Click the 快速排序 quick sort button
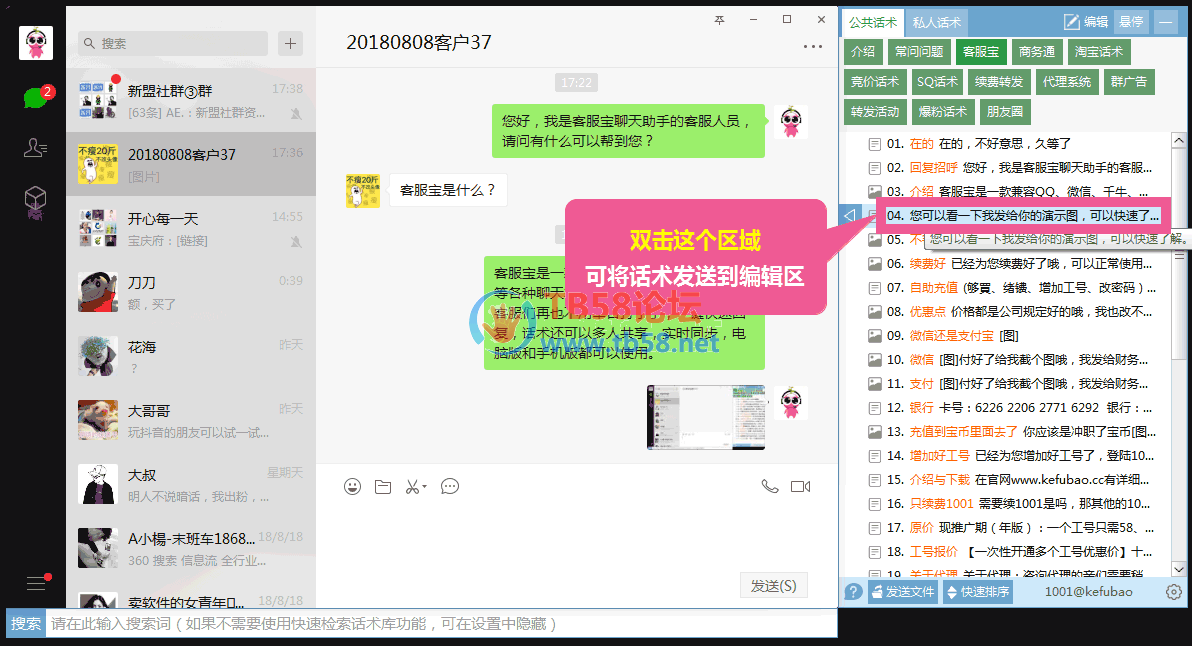1192x646 pixels. (x=977, y=592)
